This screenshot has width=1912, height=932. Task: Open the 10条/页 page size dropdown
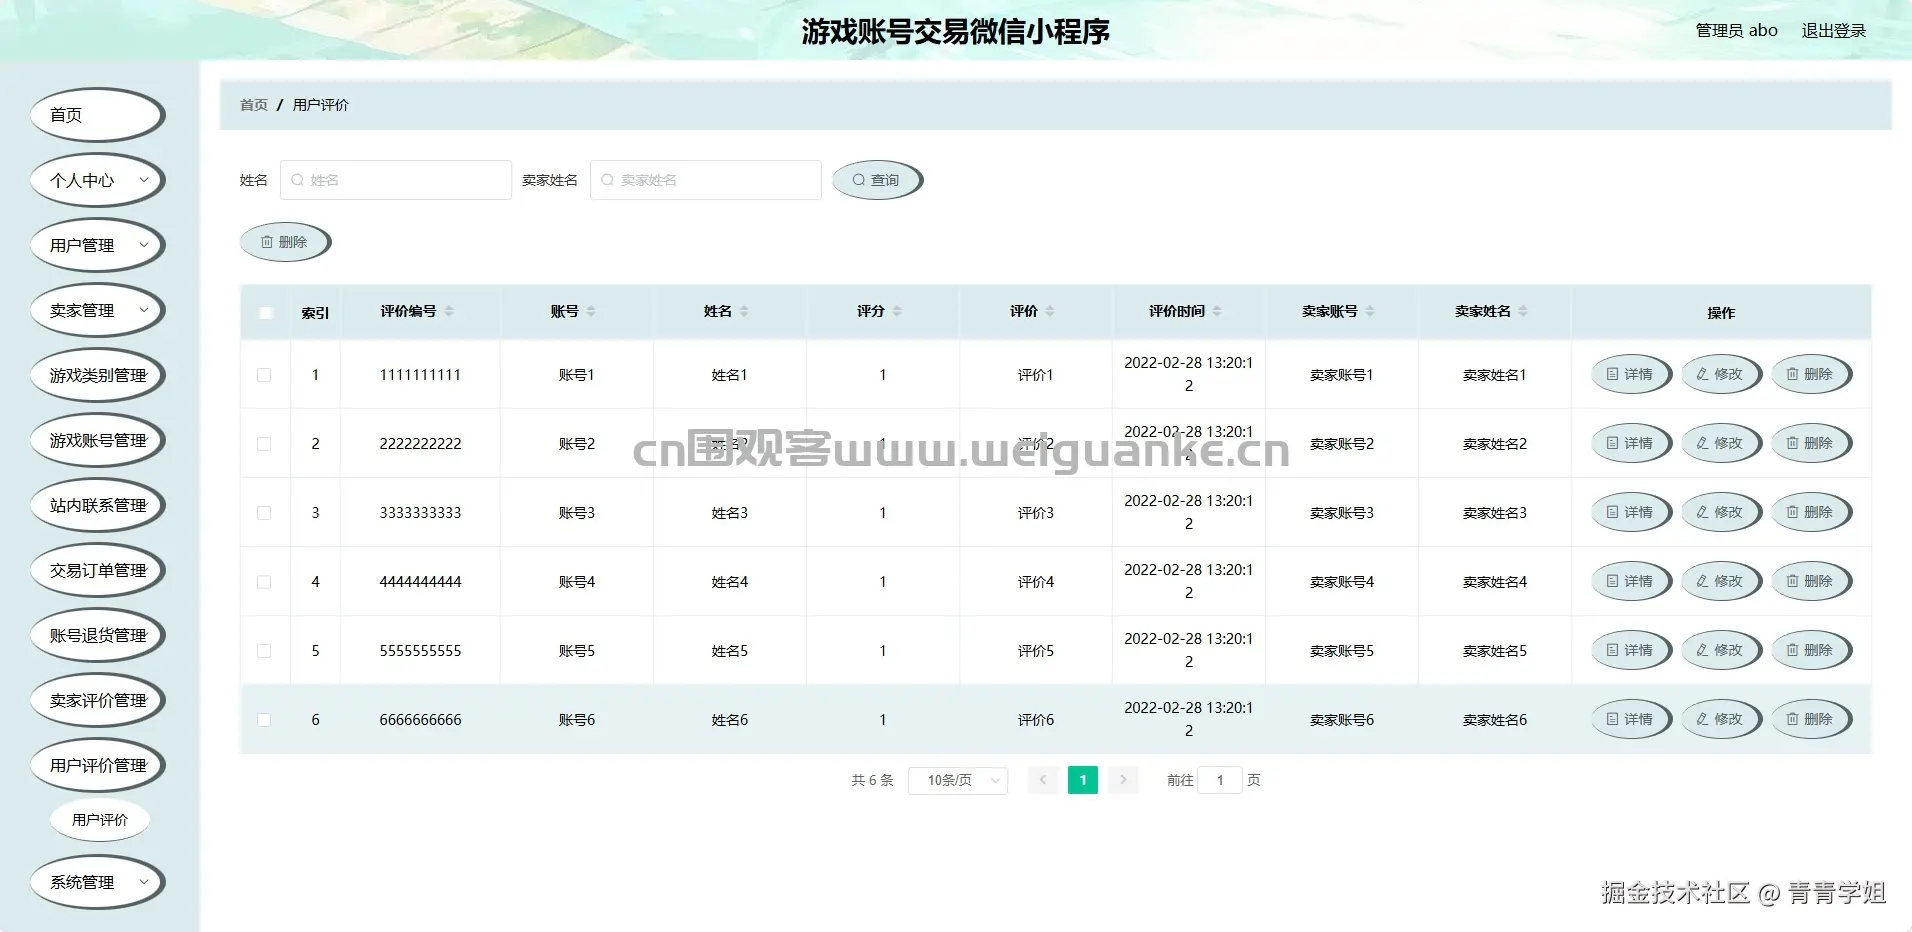tap(958, 780)
